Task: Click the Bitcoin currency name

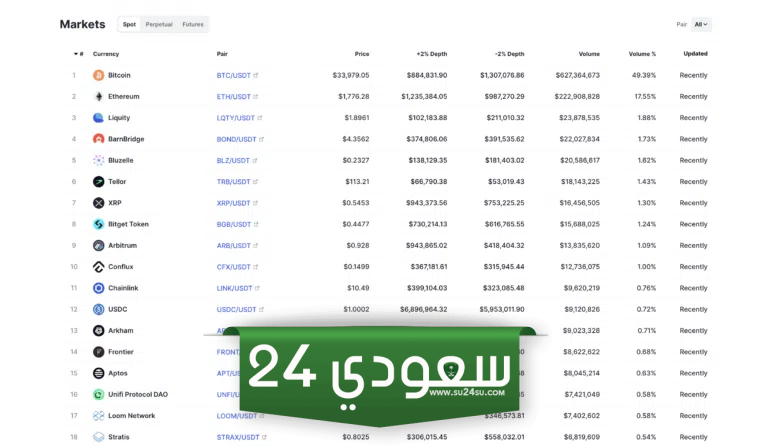Action: point(119,75)
